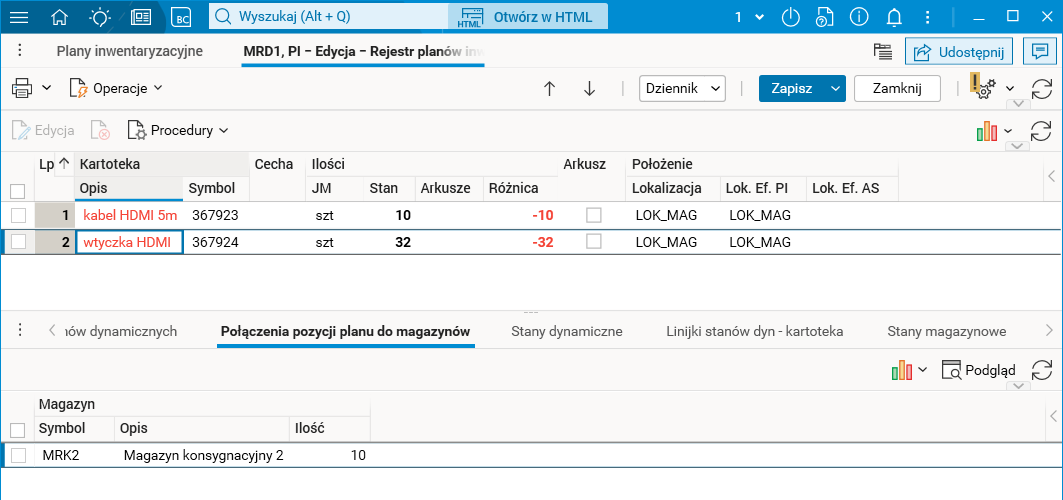Click the wtyczka HDMI cell

[129, 242]
